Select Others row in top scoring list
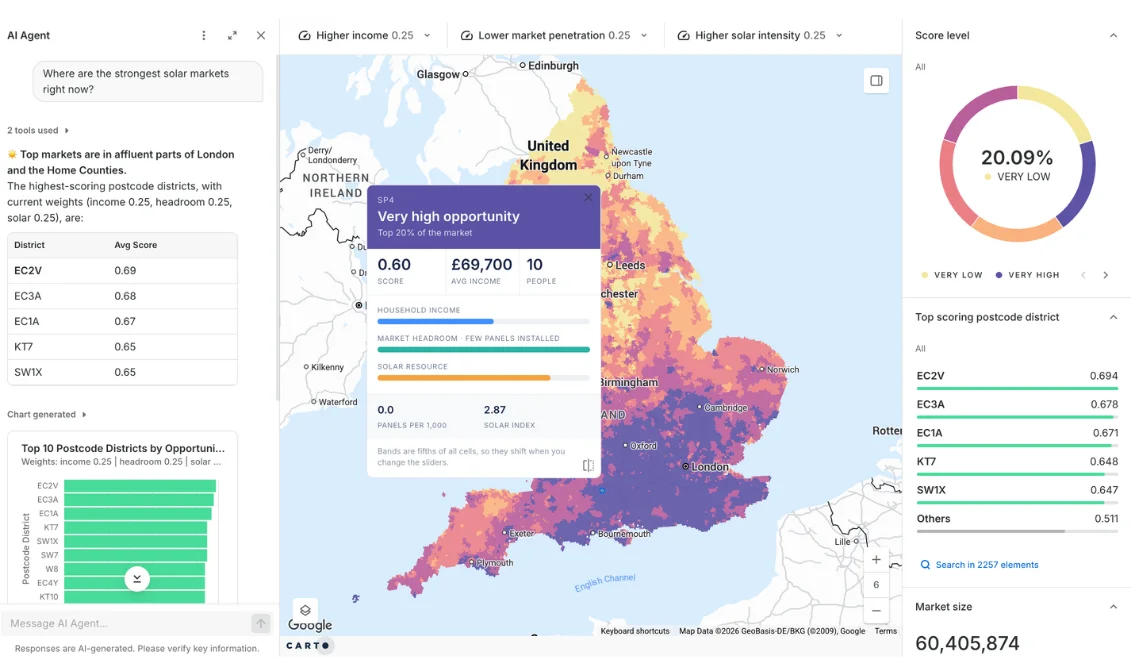This screenshot has width=1131, height=660. tap(1017, 522)
